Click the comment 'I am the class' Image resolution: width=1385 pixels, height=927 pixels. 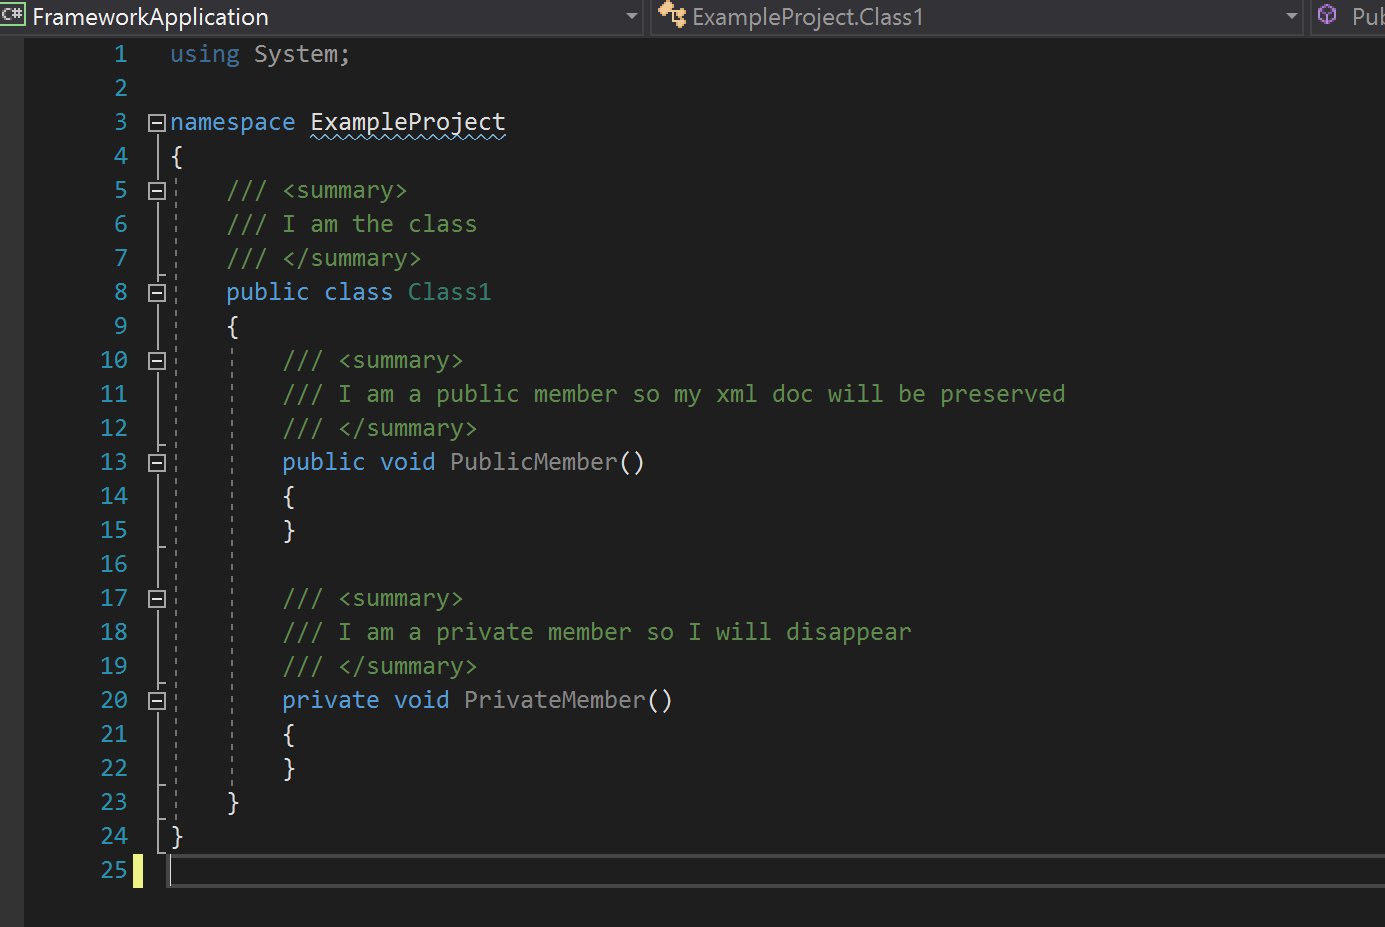point(380,224)
